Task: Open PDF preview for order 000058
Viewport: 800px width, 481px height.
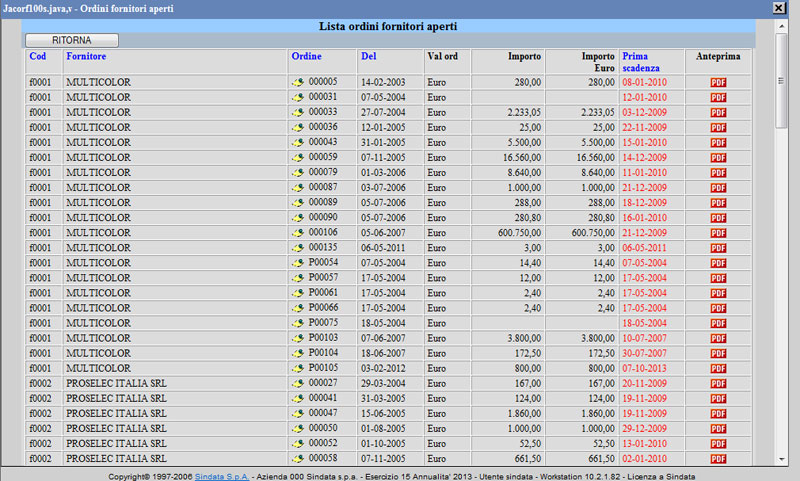Action: click(x=718, y=459)
